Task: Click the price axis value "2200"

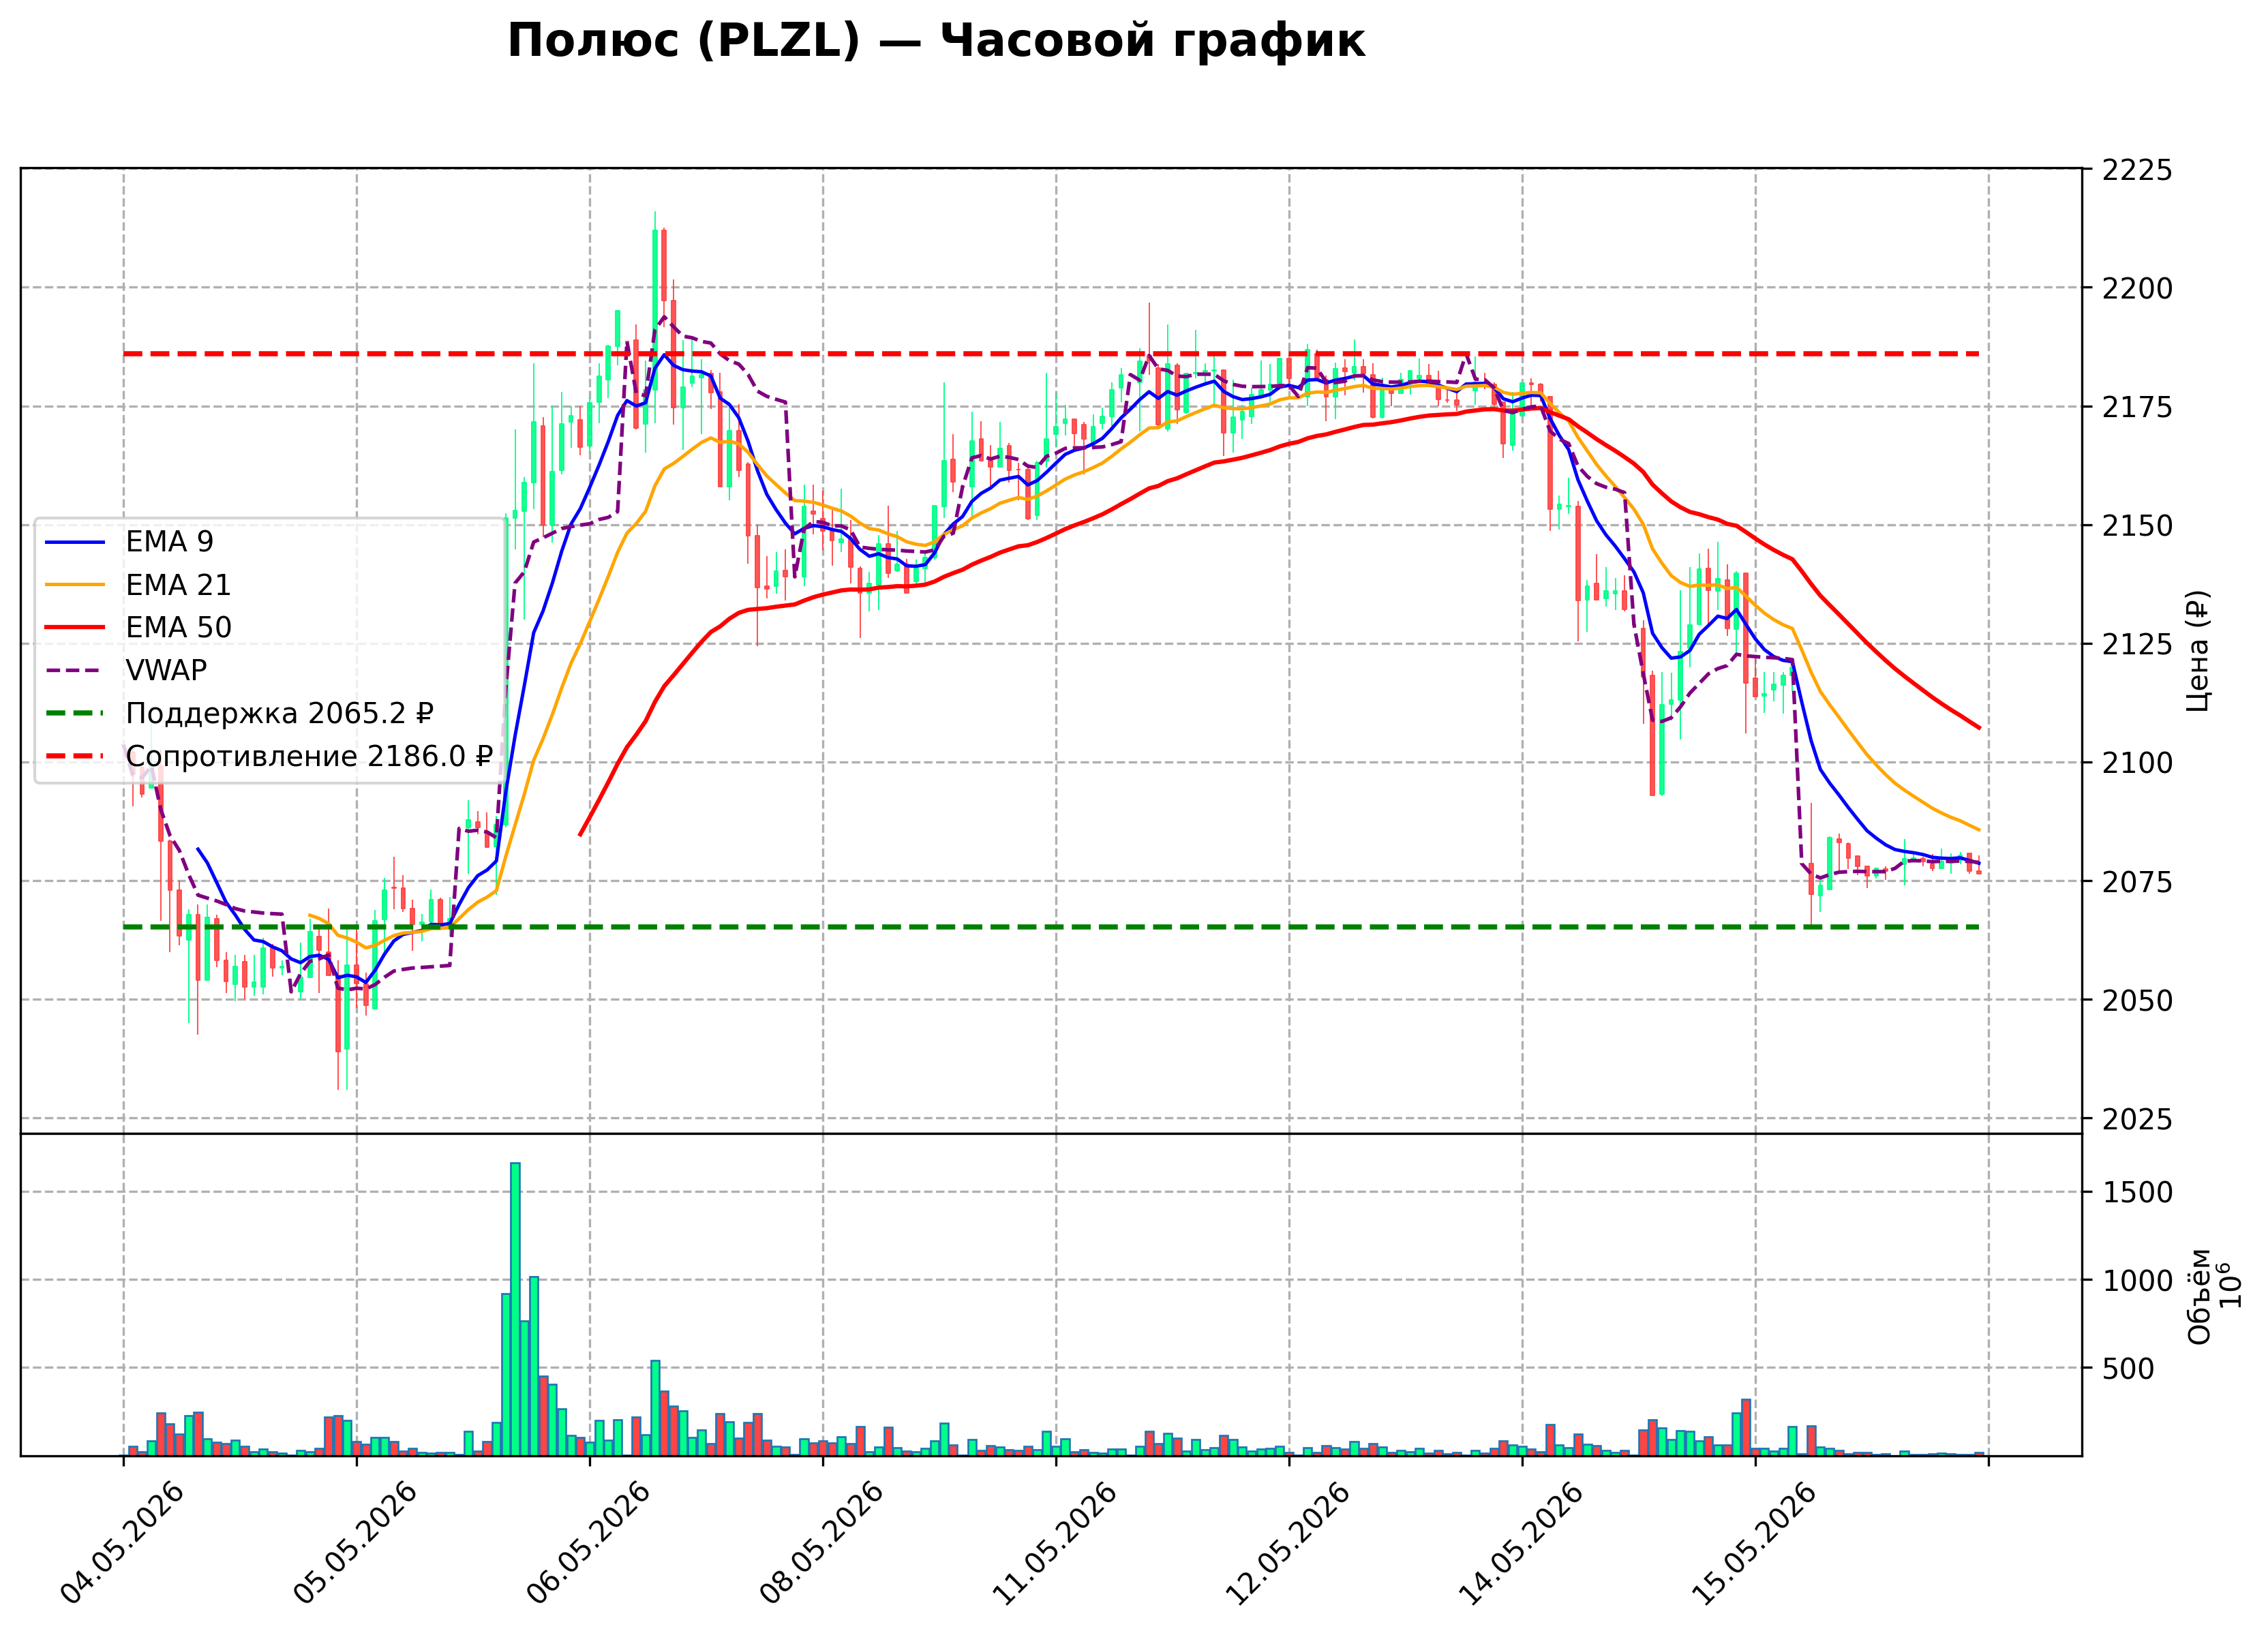Action: [x=2137, y=289]
